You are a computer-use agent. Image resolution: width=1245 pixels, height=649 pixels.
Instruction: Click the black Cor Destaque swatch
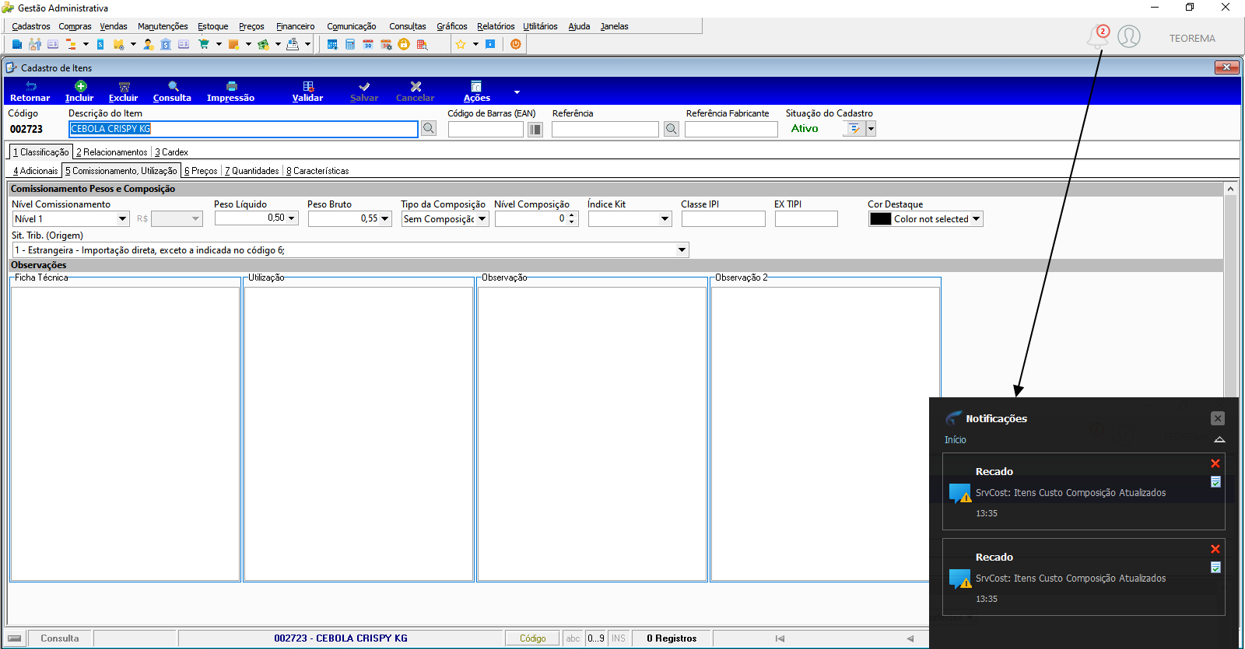click(880, 219)
